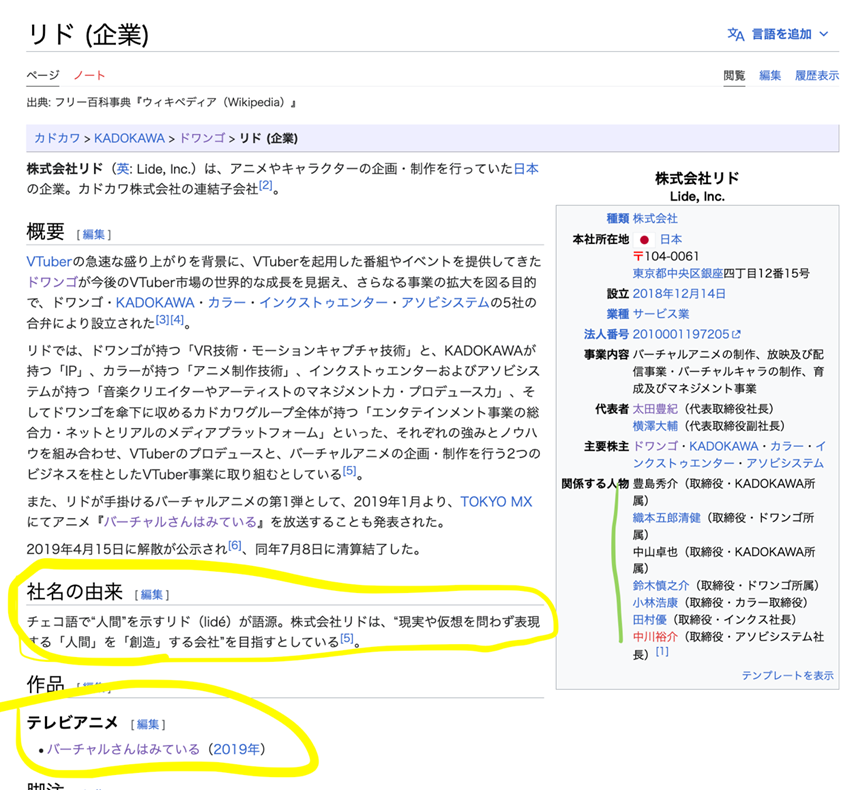This screenshot has height=790, width=865.
Task: Open the 履歴表示 tab
Action: (x=816, y=76)
